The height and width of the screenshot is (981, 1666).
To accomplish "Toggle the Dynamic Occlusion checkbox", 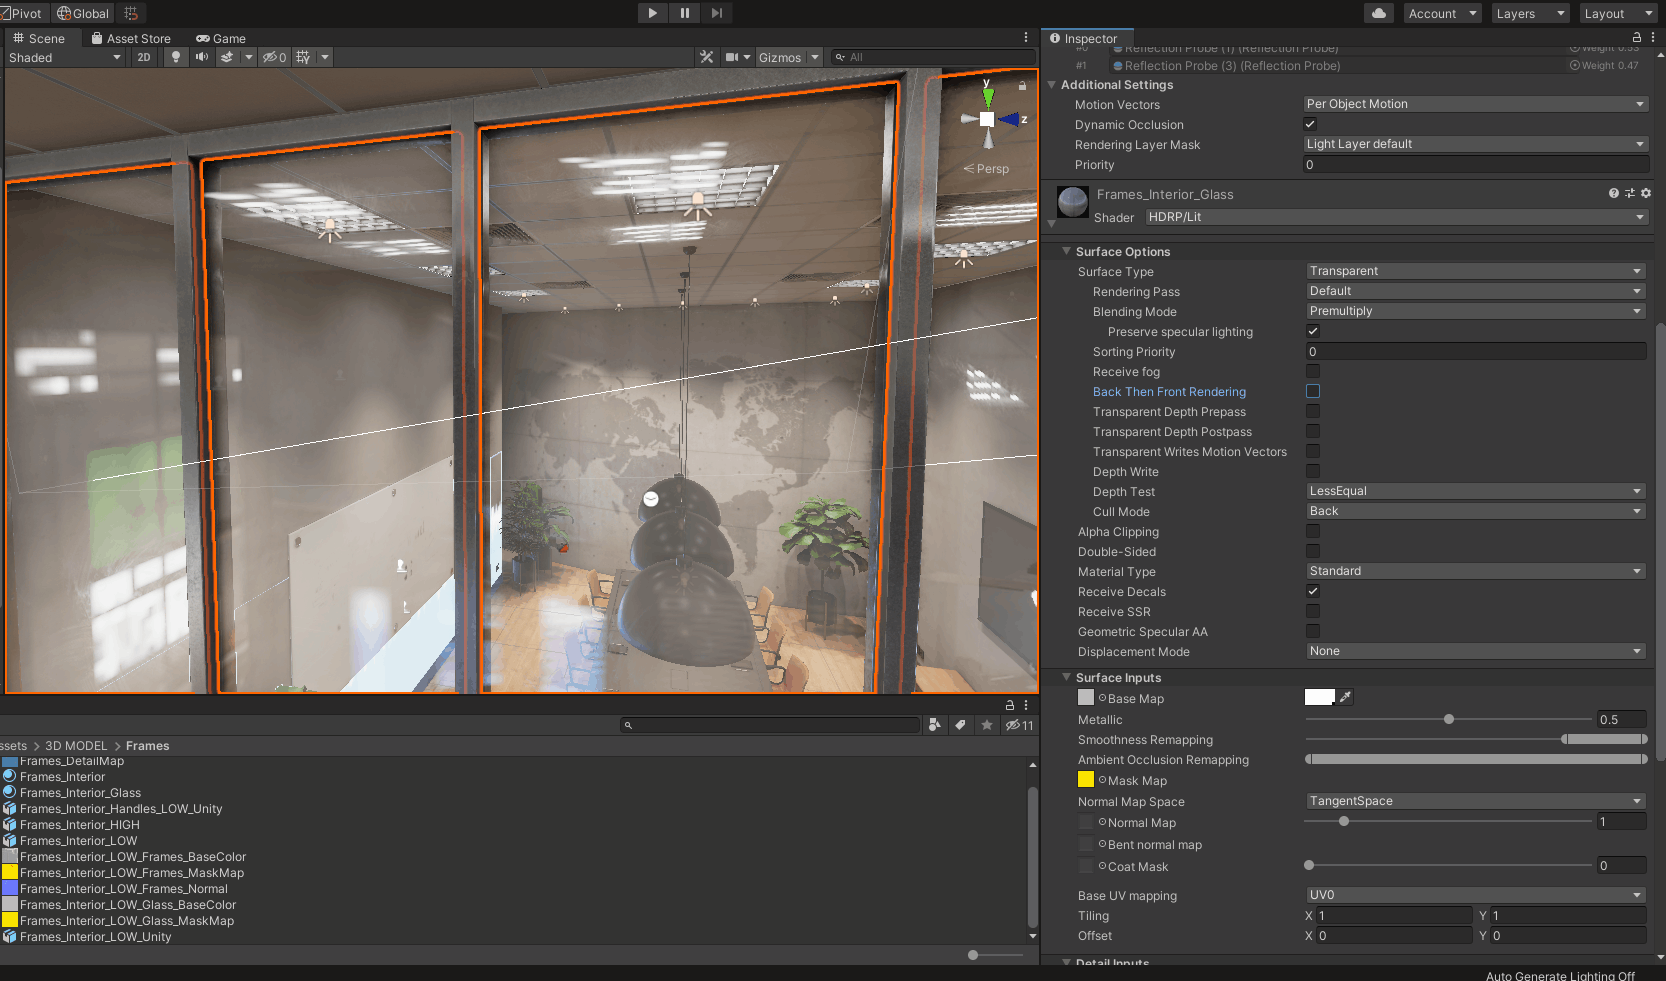I will pos(1310,124).
